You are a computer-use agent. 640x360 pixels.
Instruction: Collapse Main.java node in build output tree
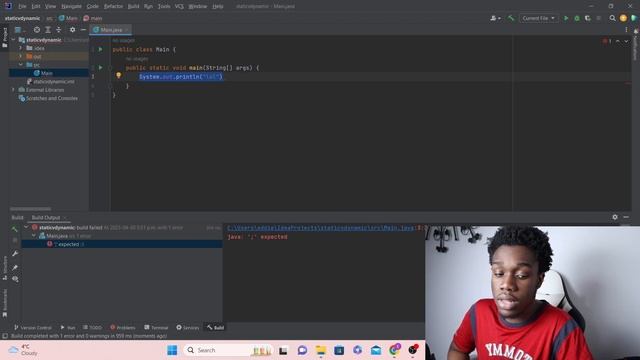pos(34,236)
